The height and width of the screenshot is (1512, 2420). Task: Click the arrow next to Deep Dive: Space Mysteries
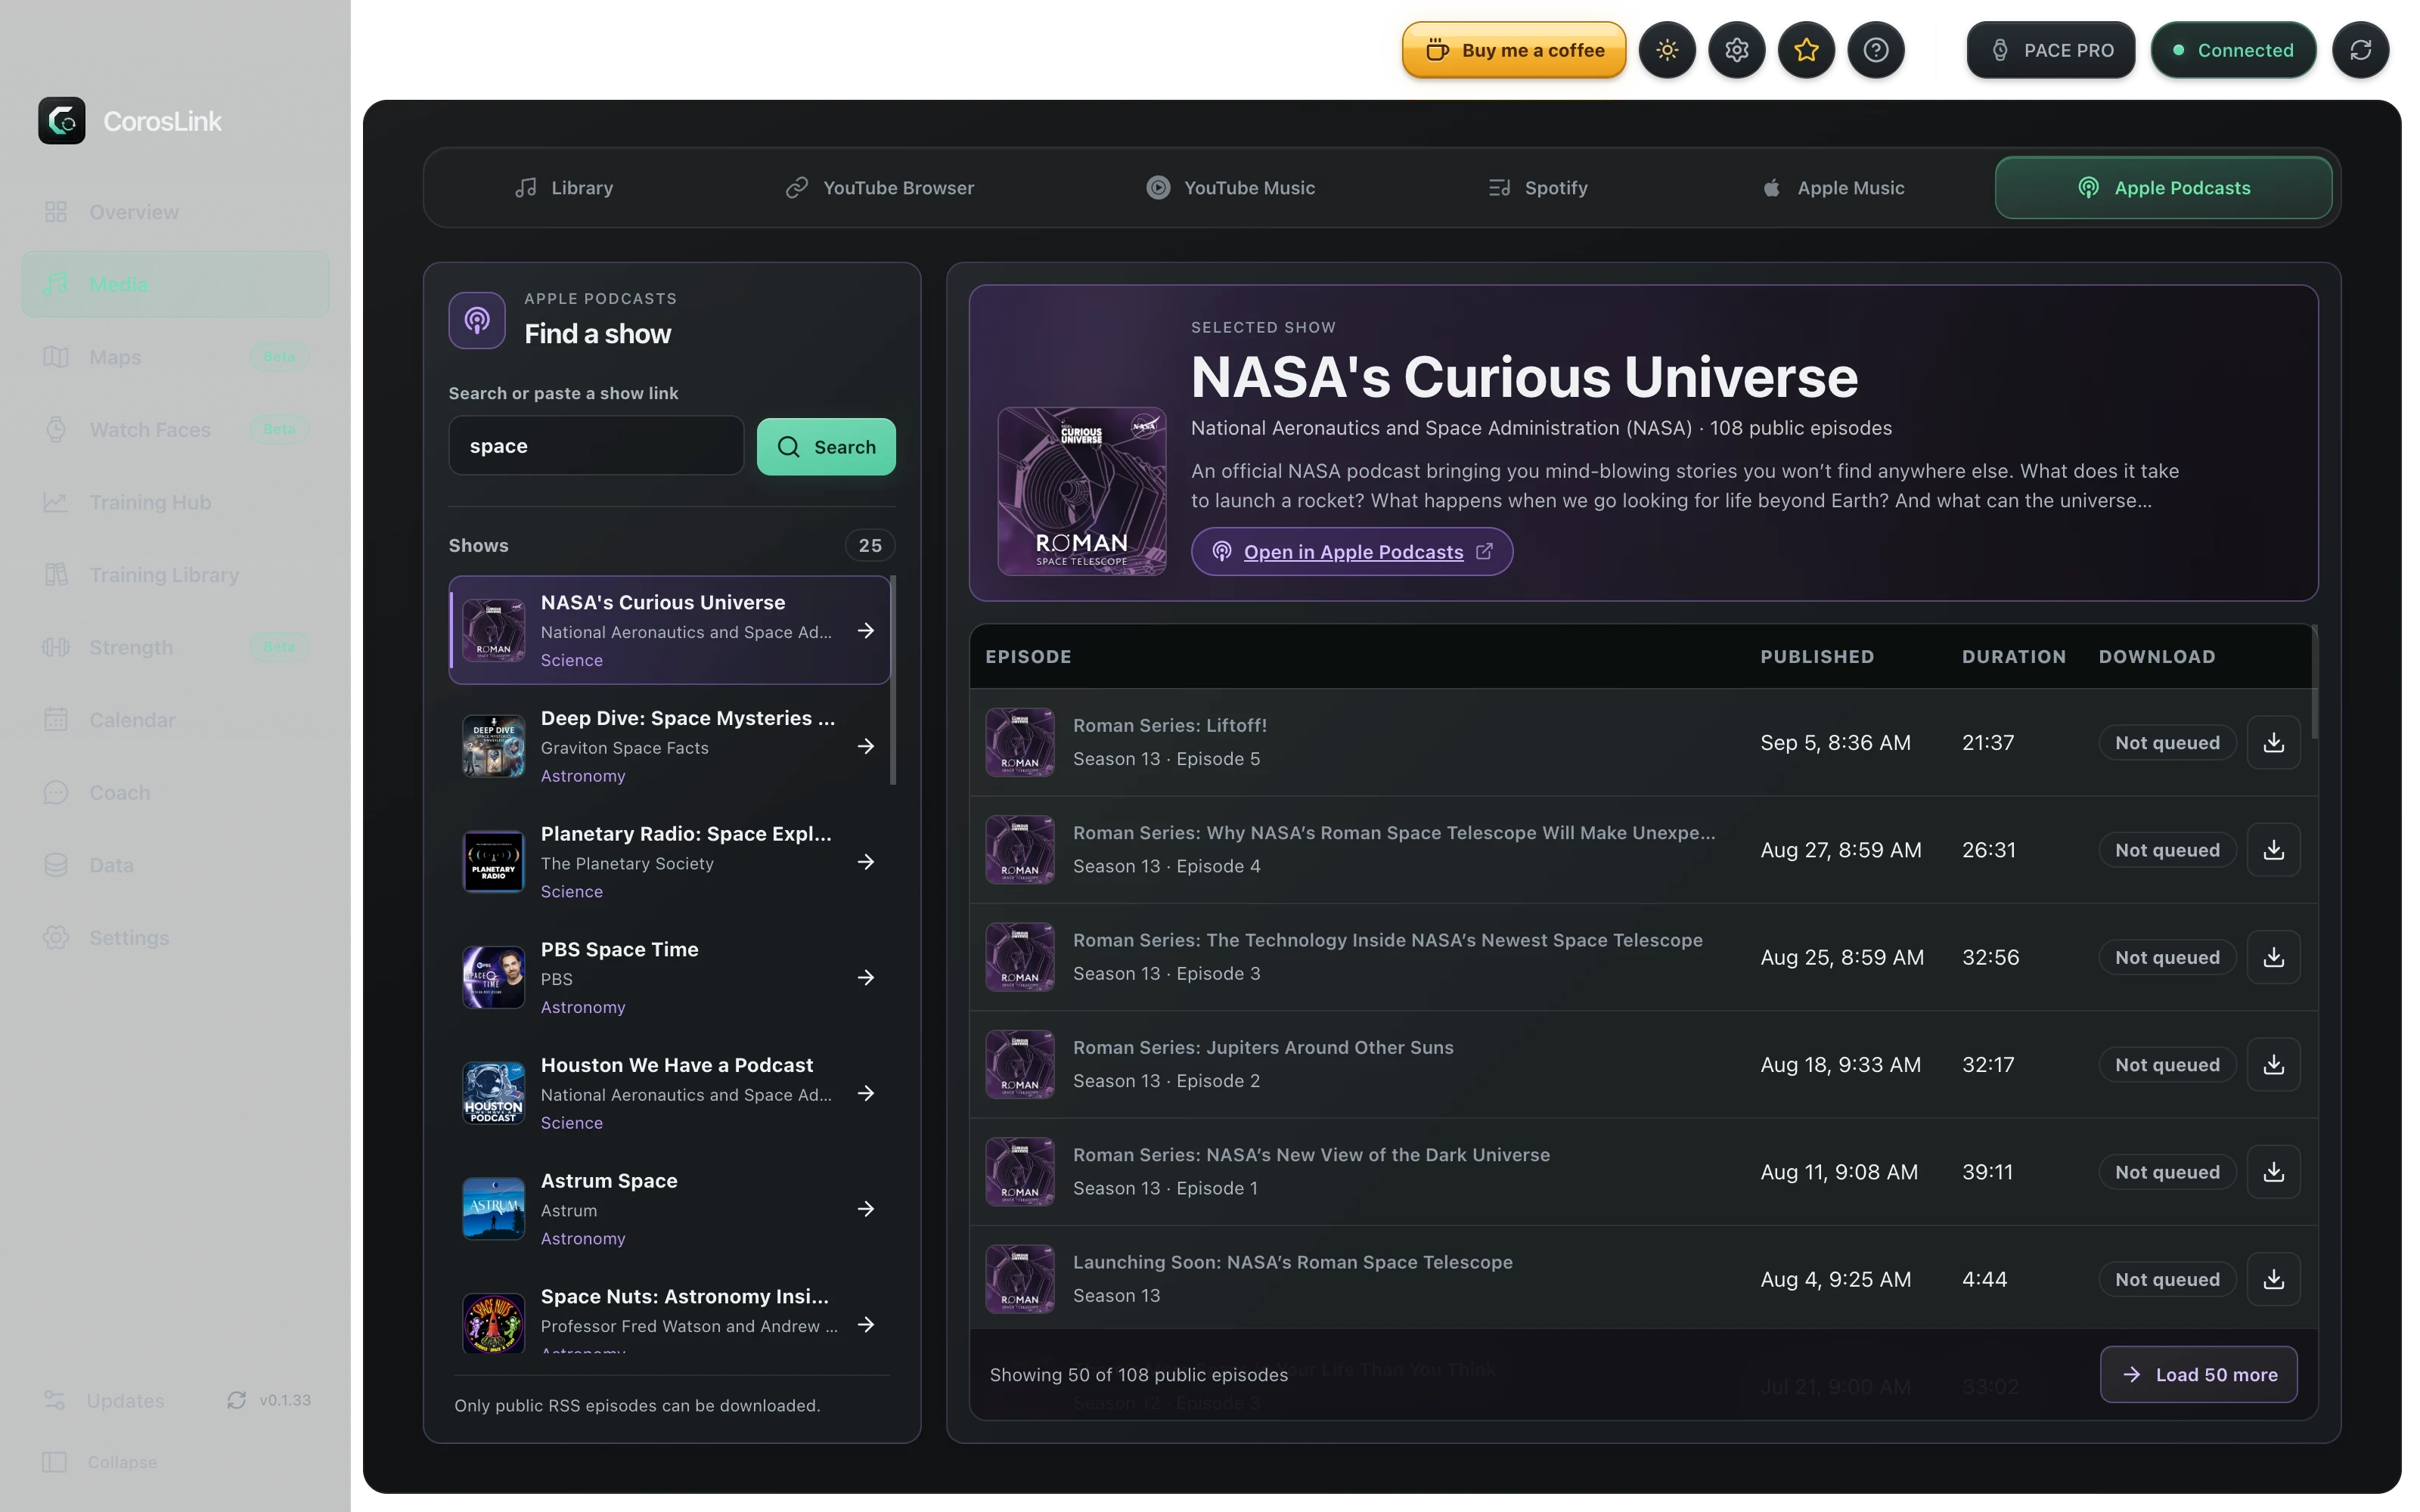pos(866,746)
